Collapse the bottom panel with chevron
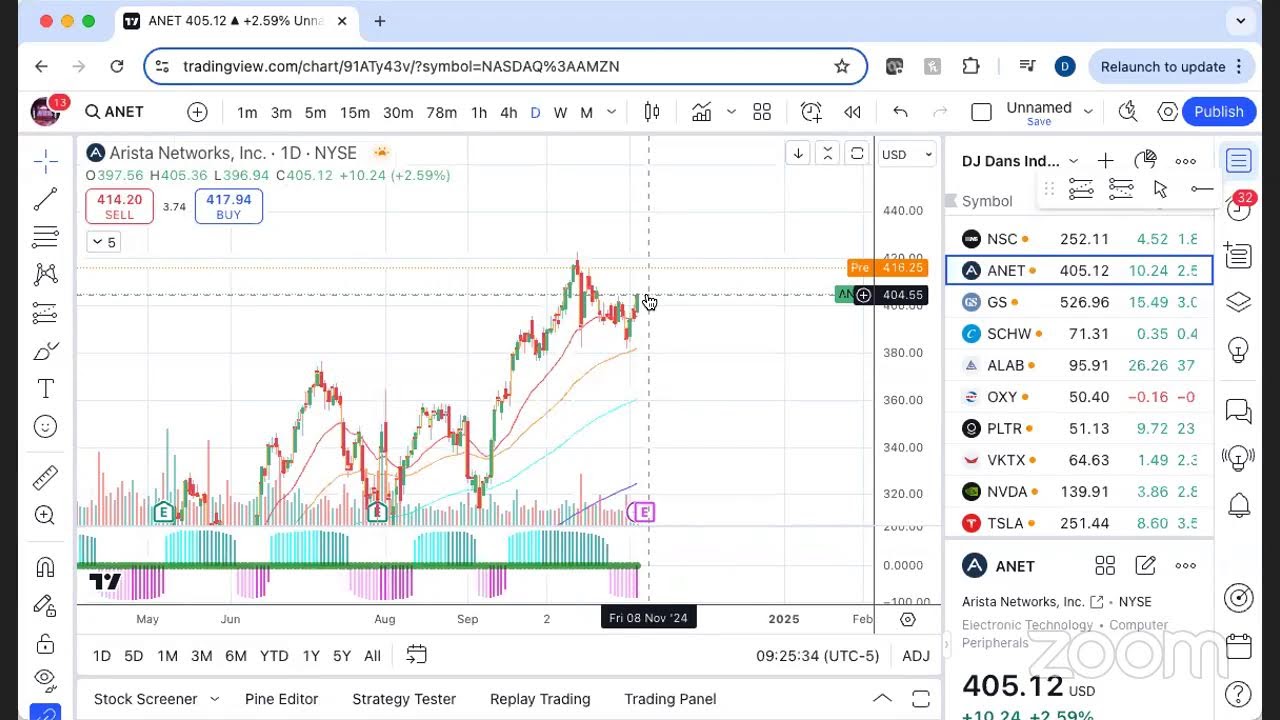Screen dimensions: 1280x720 (x=882, y=698)
